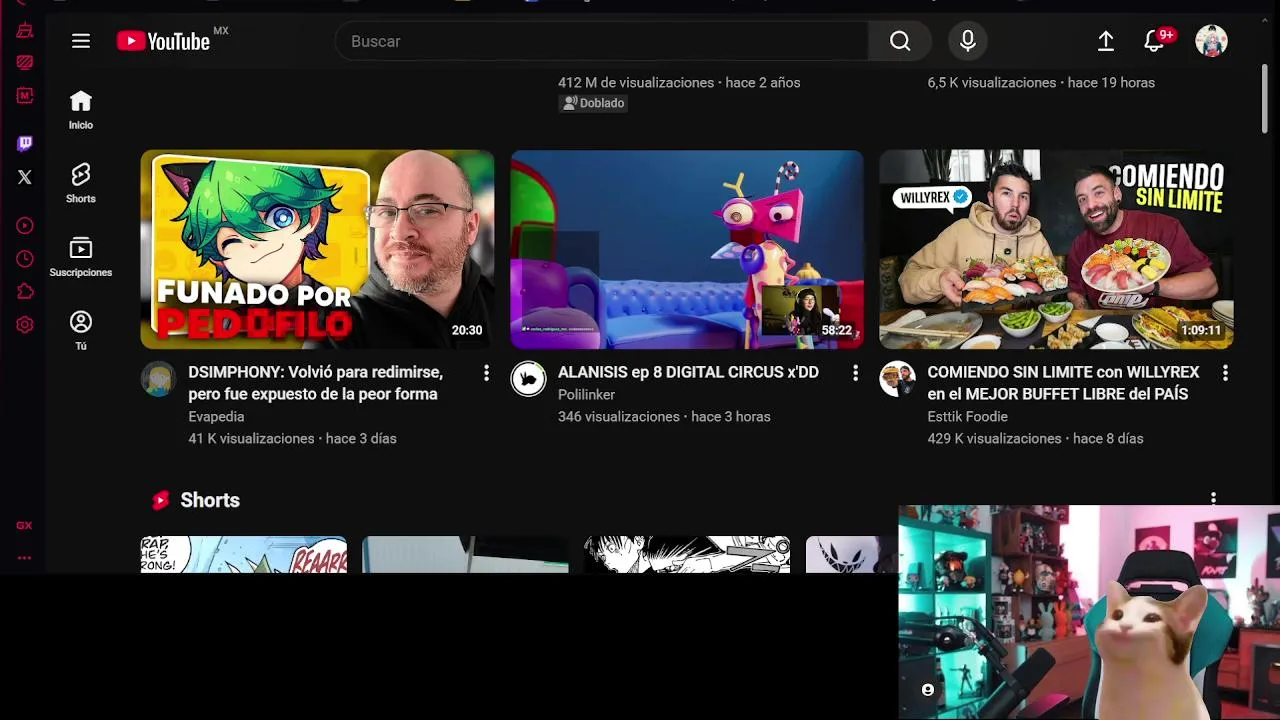Open GX Cleaner broom icon

pyautogui.click(x=25, y=31)
